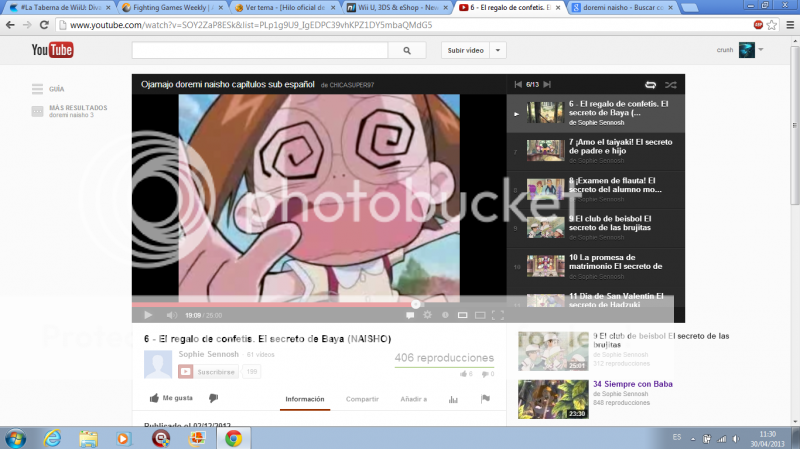Open Internet Explorer from the taskbar
This screenshot has width=800, height=449.
pos(52,438)
